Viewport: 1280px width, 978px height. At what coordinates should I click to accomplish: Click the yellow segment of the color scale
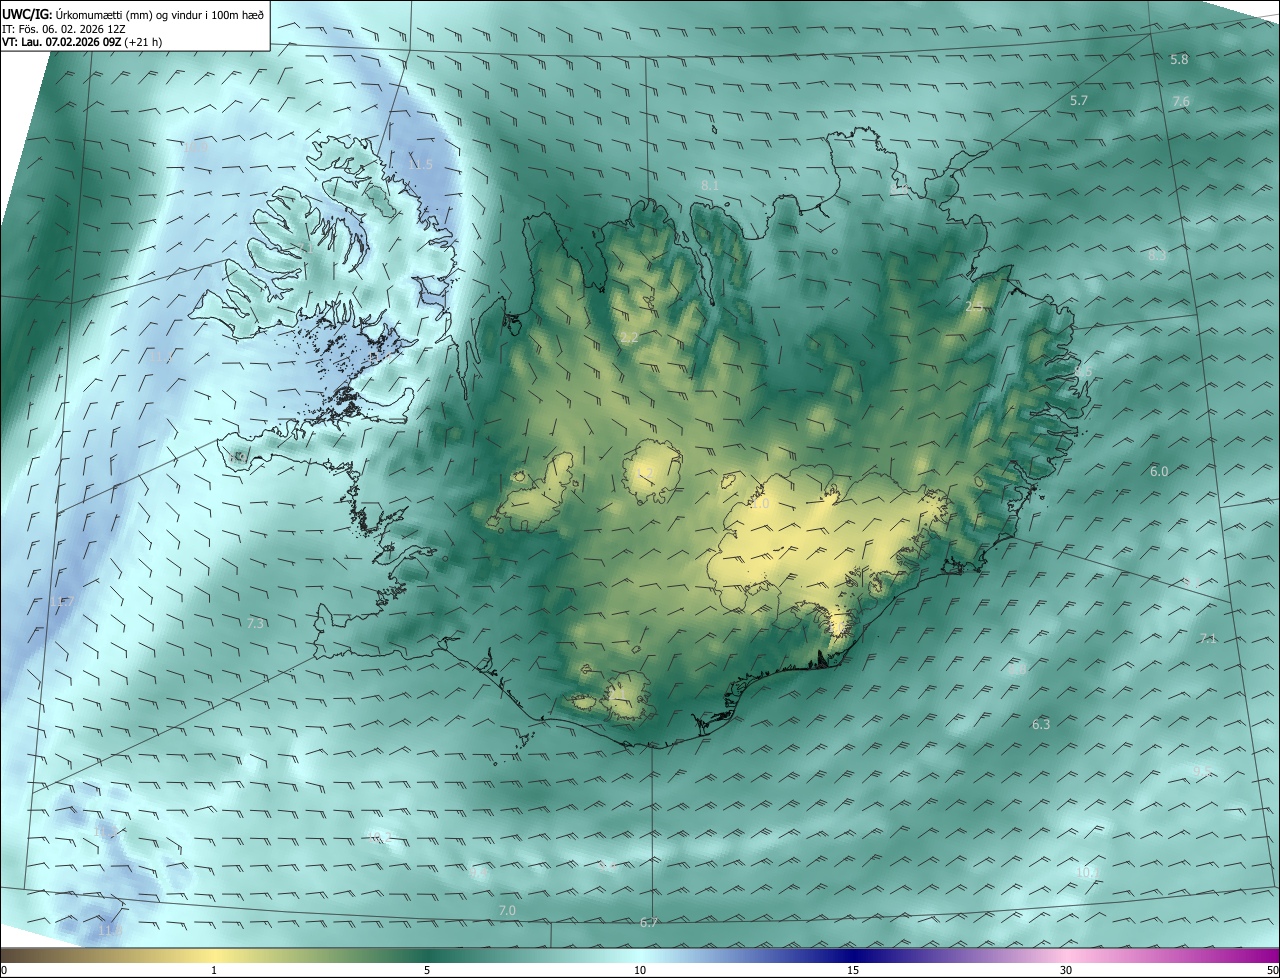(214, 956)
